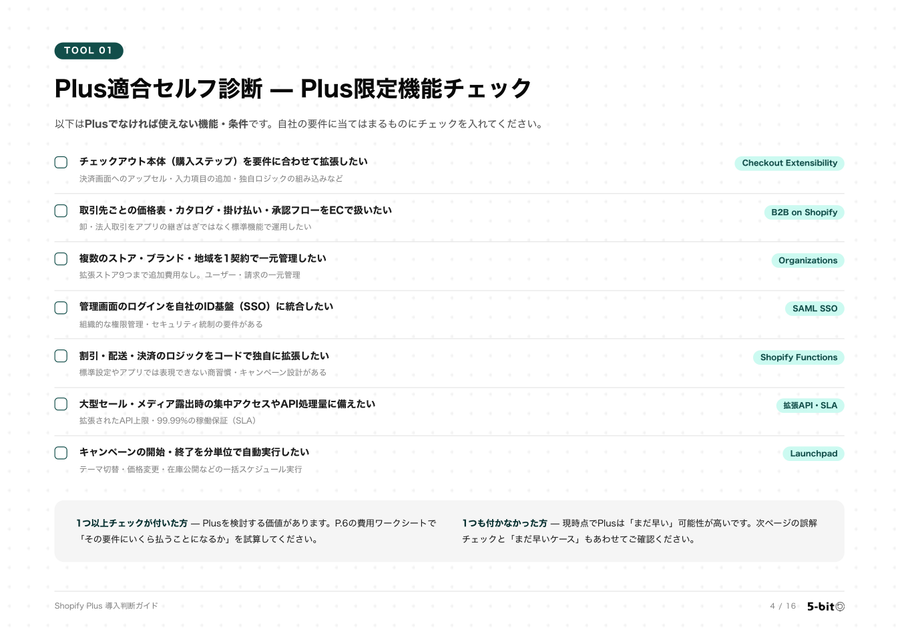Click the Checkout Extensibility tag
The image size is (900, 636).
point(789,163)
